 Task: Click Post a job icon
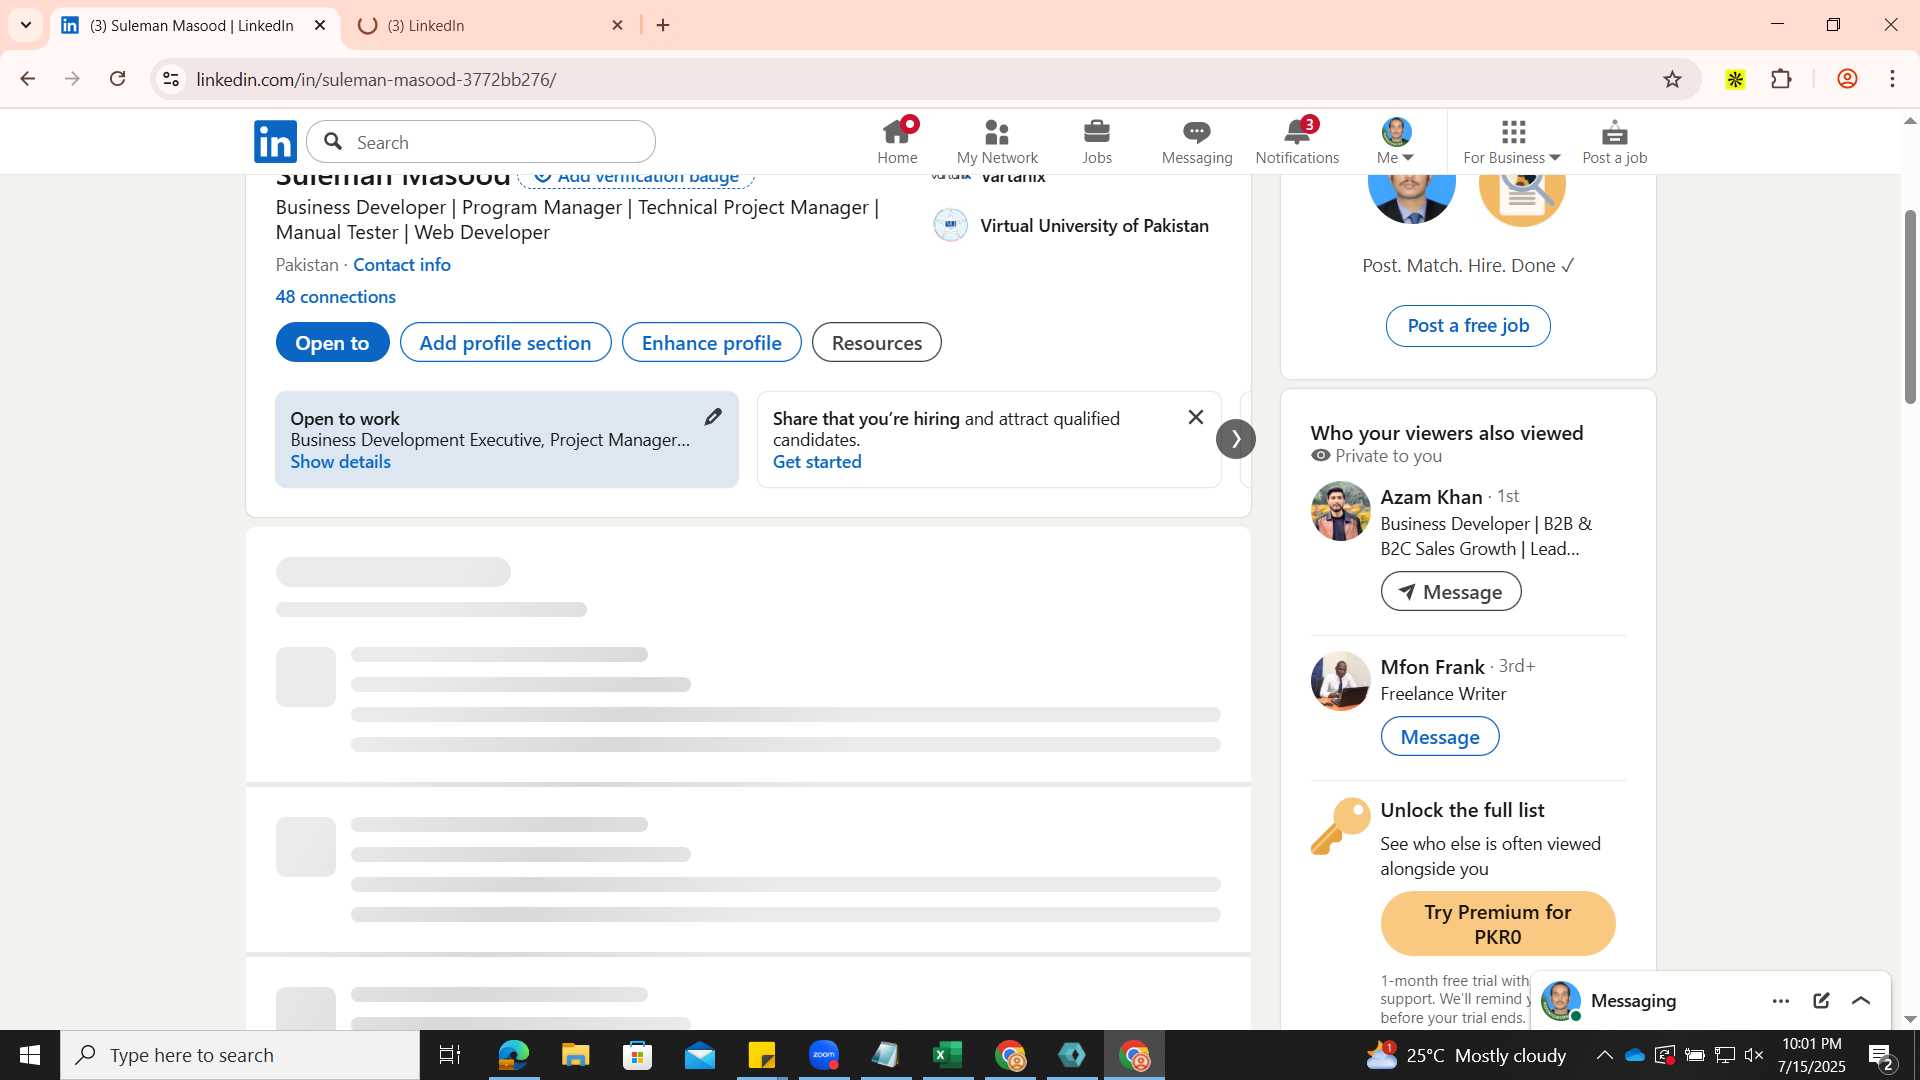tap(1614, 141)
